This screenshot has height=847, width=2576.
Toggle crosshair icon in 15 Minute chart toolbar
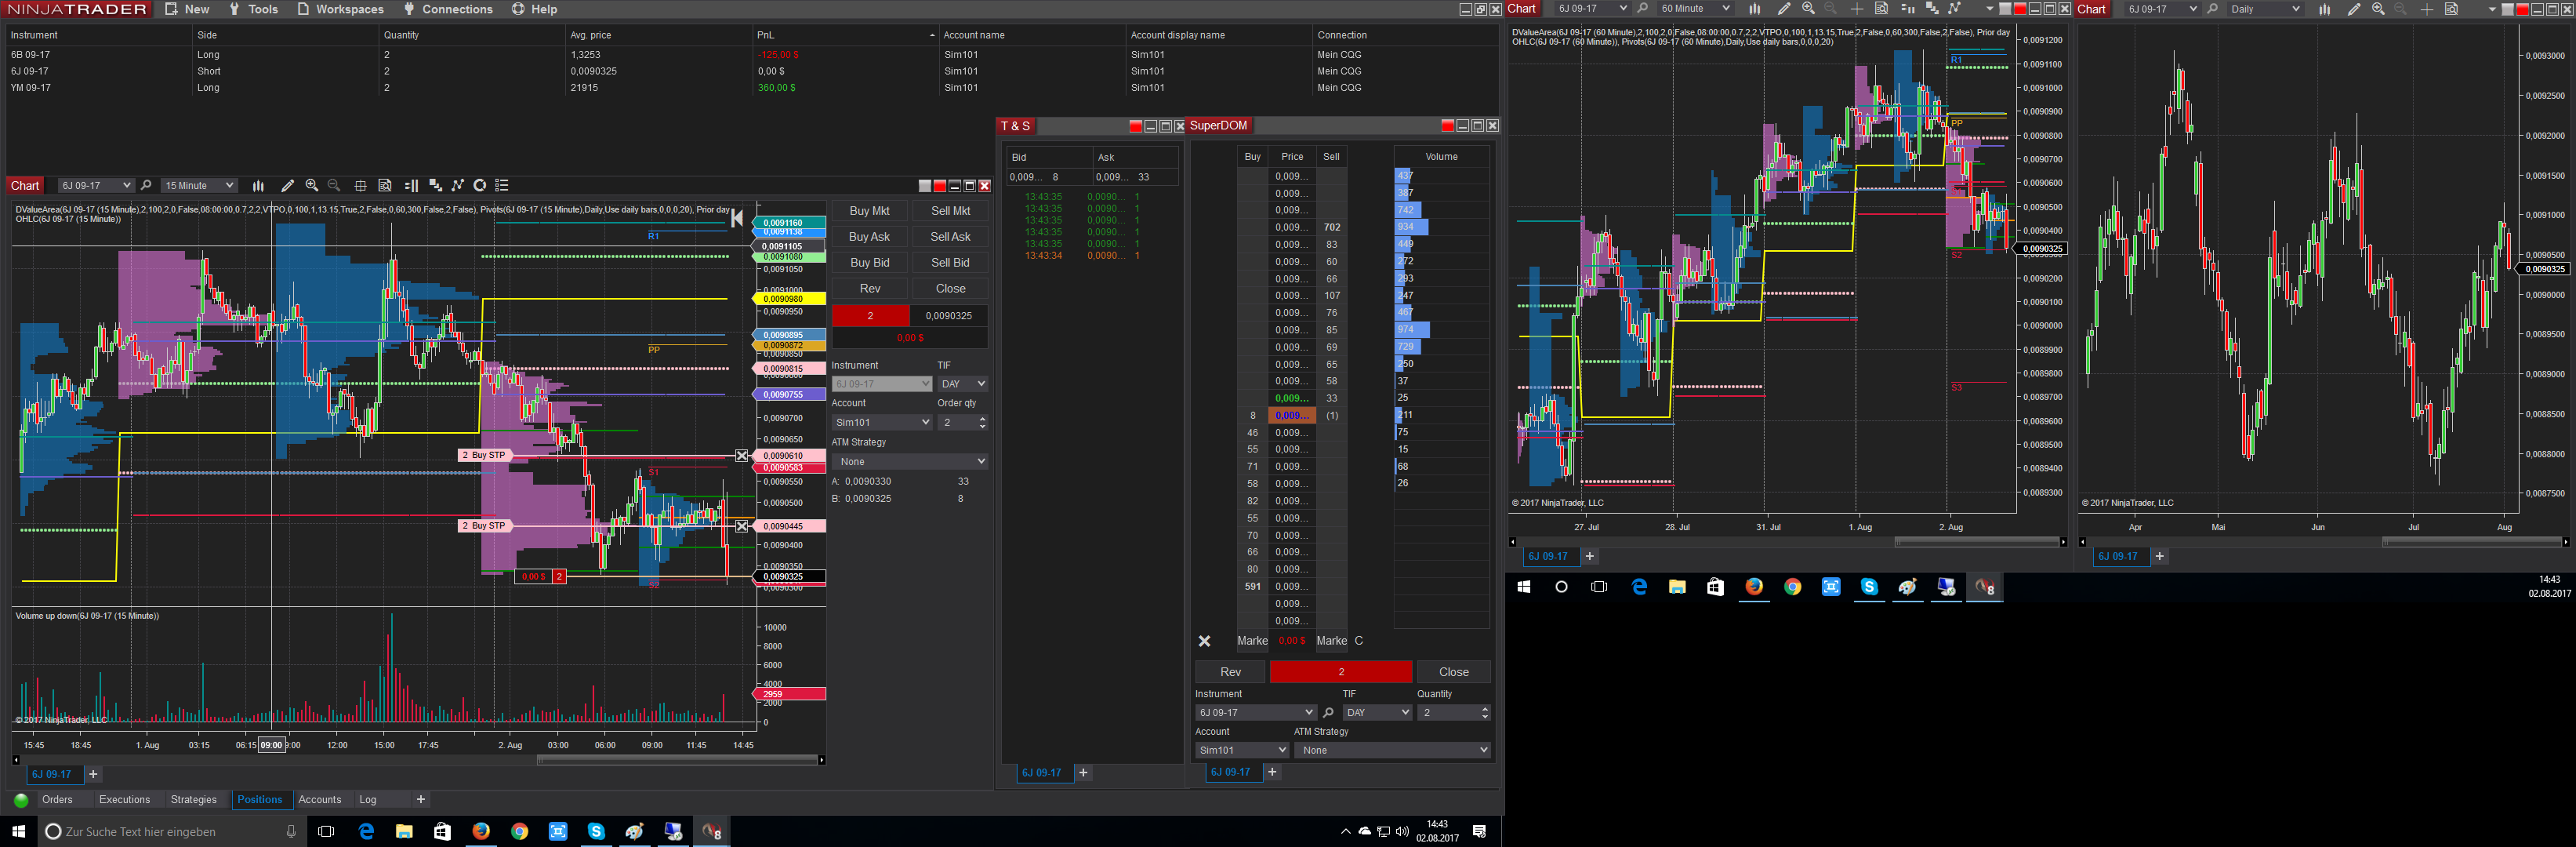point(360,186)
